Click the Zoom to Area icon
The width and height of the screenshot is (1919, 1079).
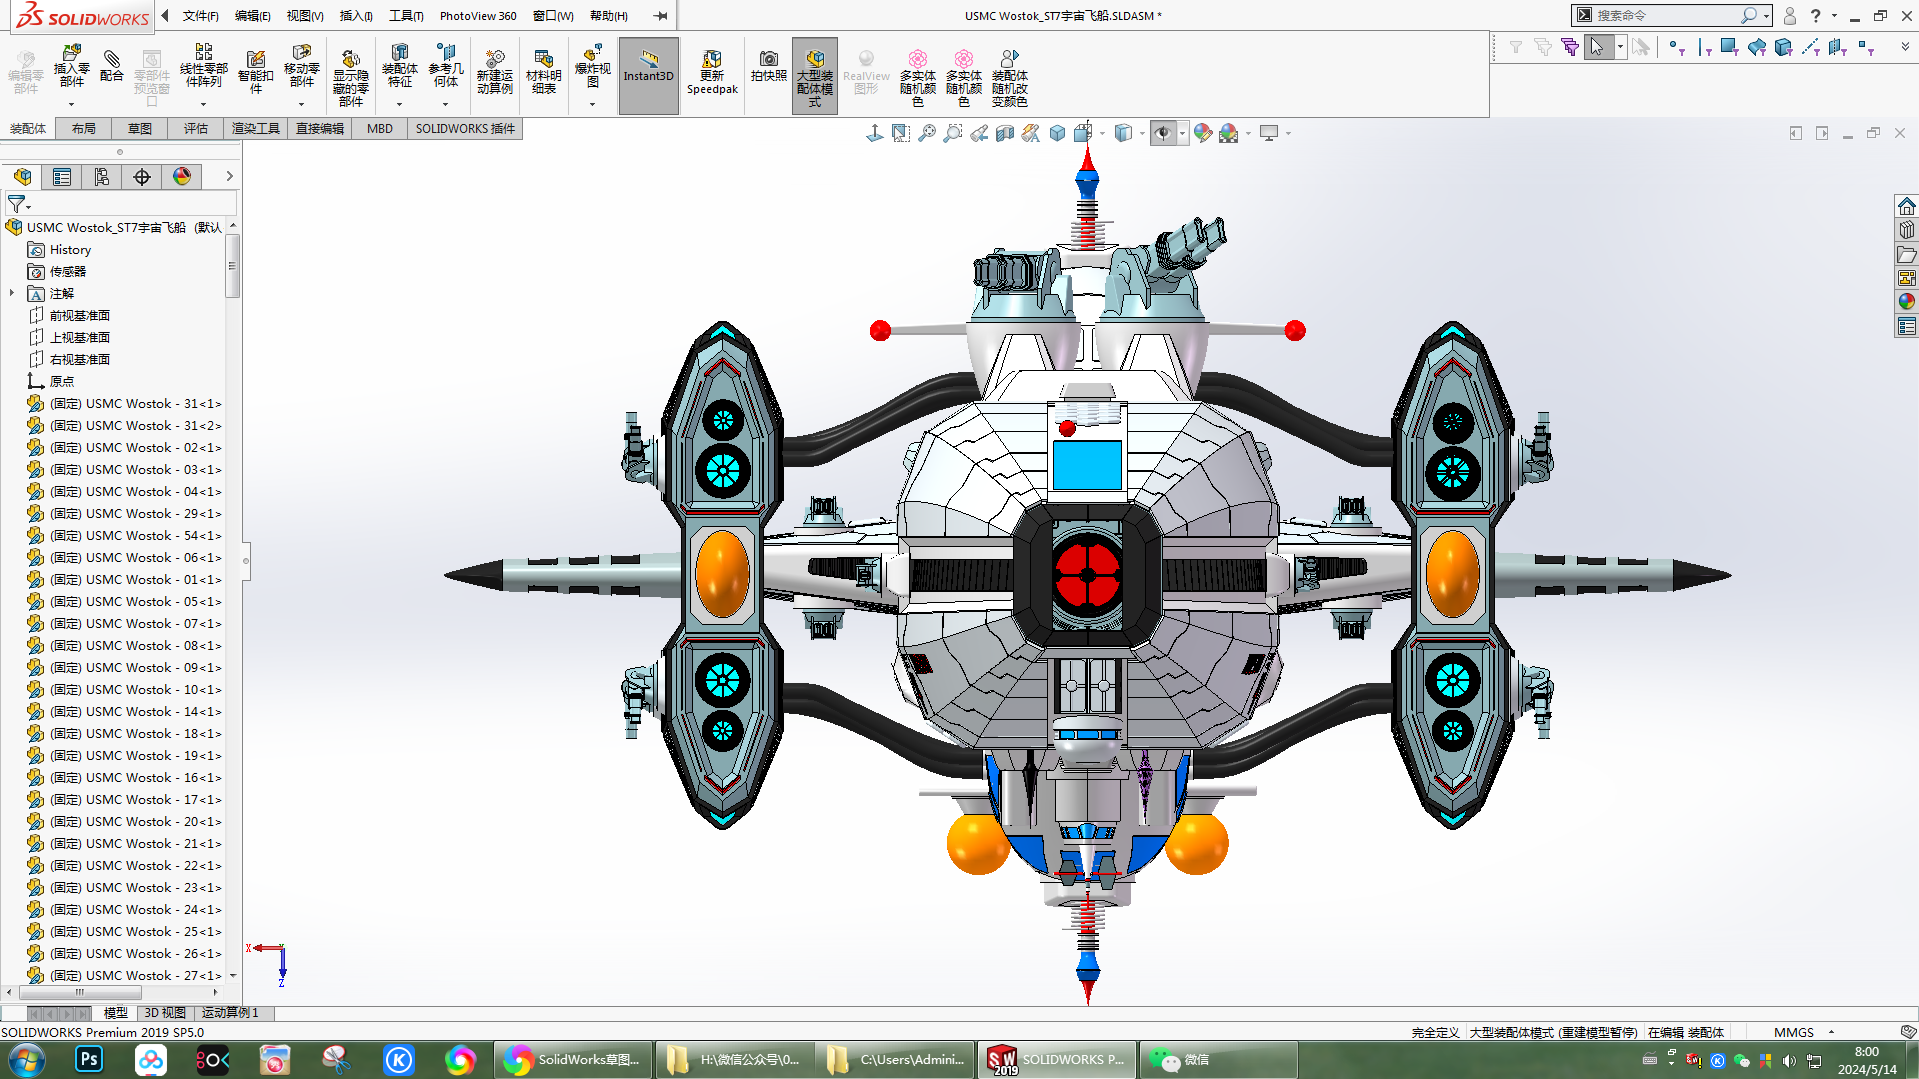coord(953,133)
